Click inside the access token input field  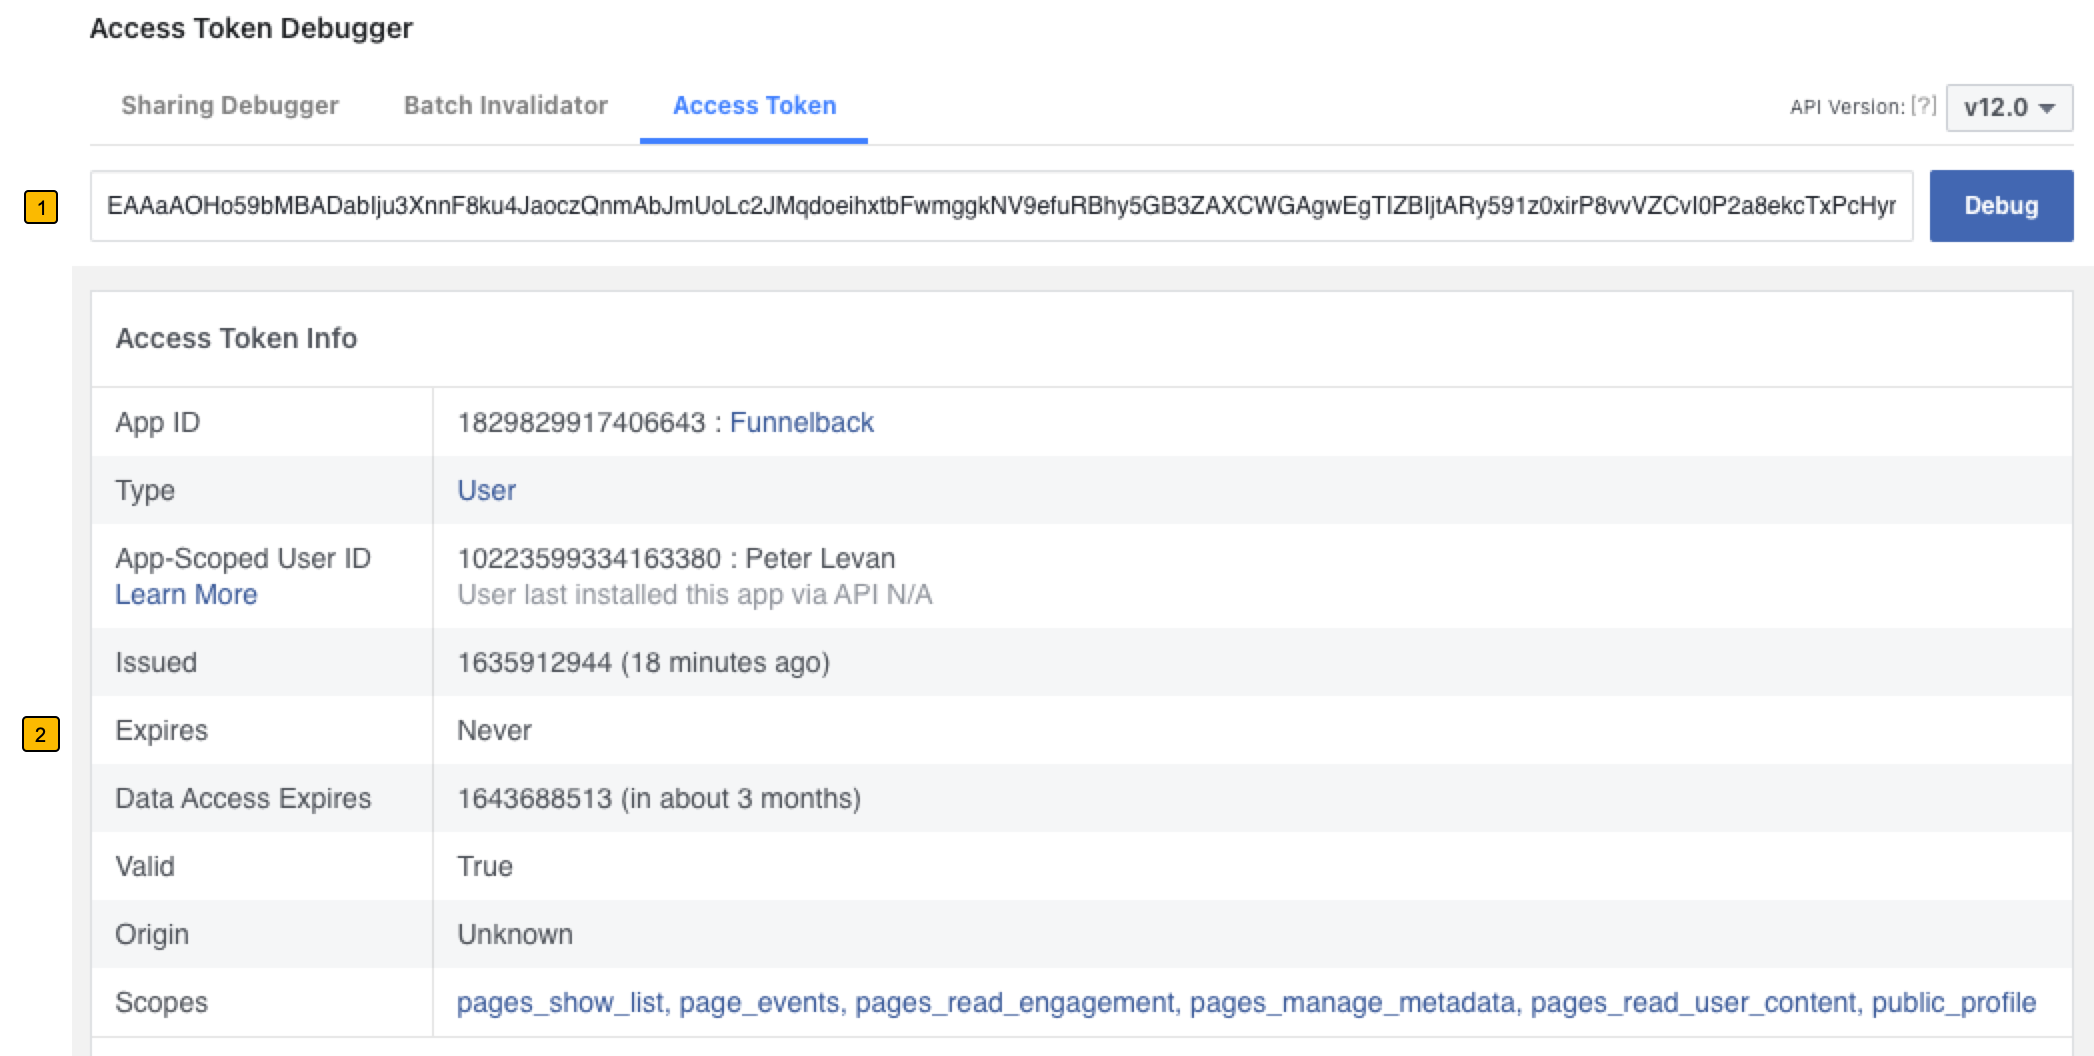[1000, 206]
